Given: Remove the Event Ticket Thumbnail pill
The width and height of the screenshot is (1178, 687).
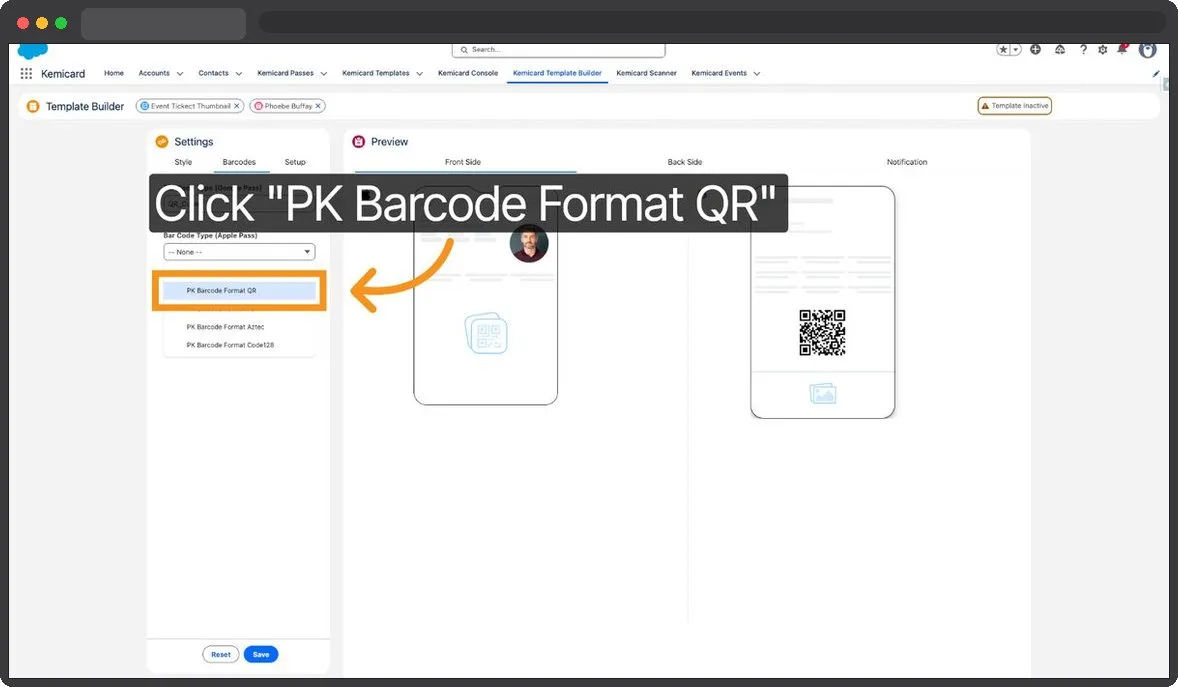Looking at the screenshot, I should click(237, 106).
